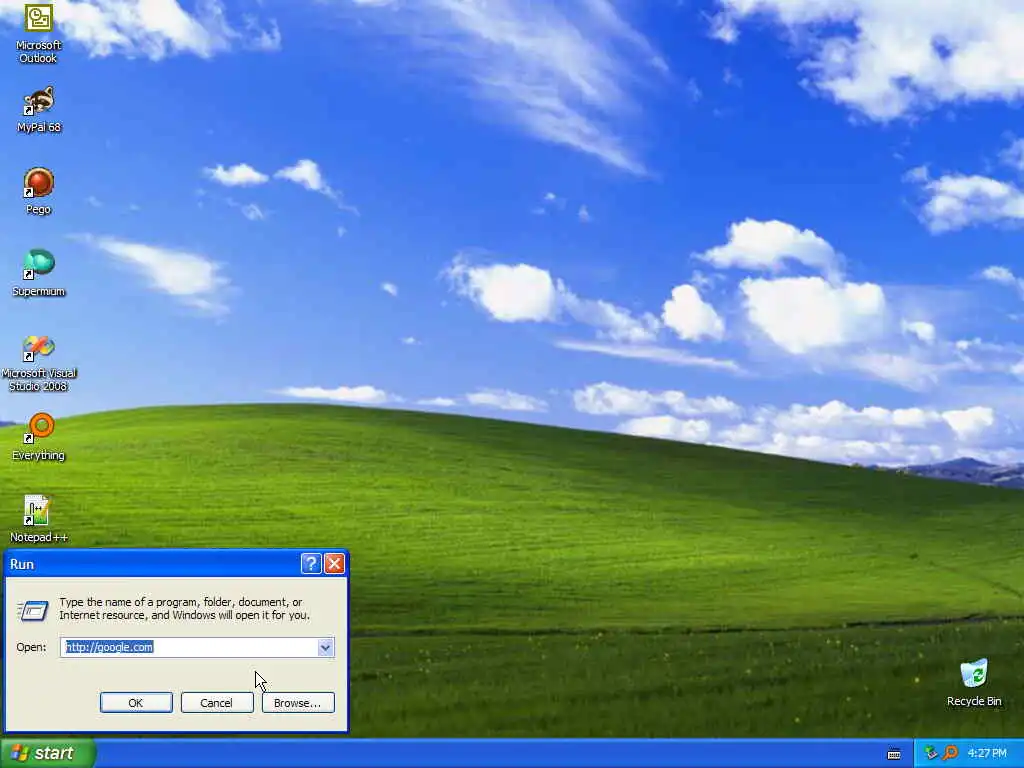Select the MyPal 68 browser shortcut

pos(39,110)
